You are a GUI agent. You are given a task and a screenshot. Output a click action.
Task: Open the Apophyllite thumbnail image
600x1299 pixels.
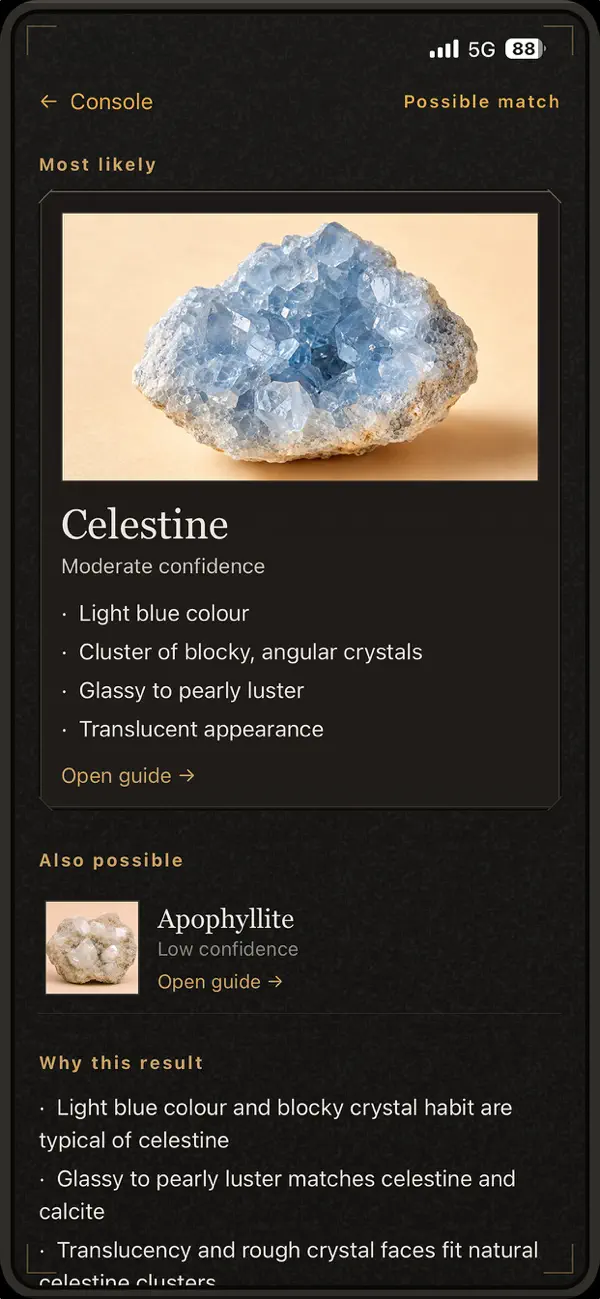pyautogui.click(x=92, y=948)
